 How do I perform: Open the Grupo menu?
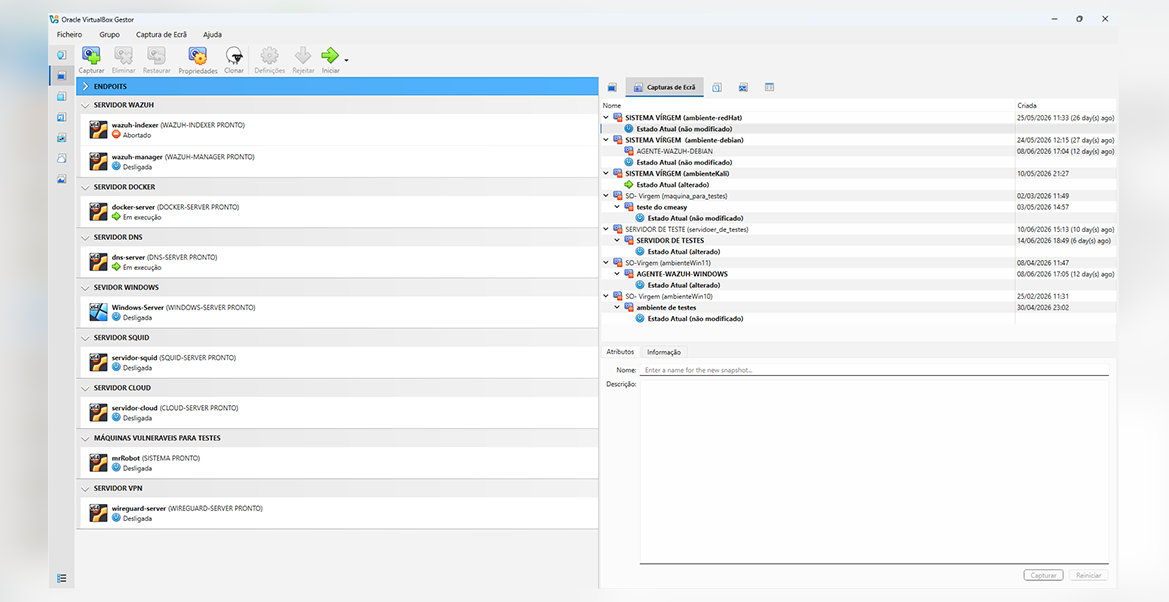pos(109,34)
